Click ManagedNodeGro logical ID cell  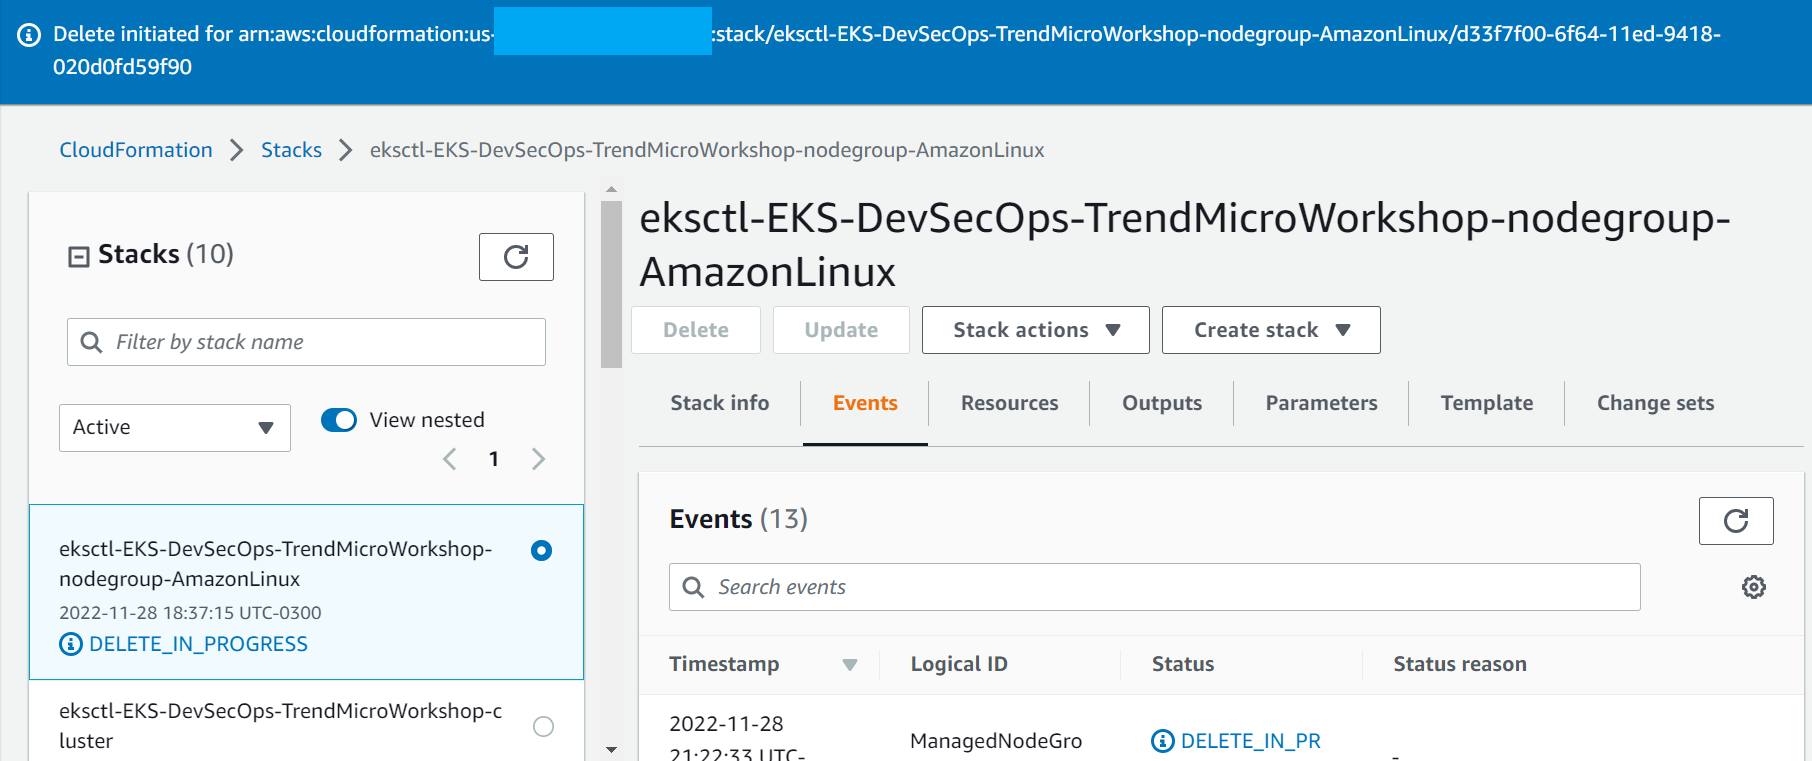[996, 741]
